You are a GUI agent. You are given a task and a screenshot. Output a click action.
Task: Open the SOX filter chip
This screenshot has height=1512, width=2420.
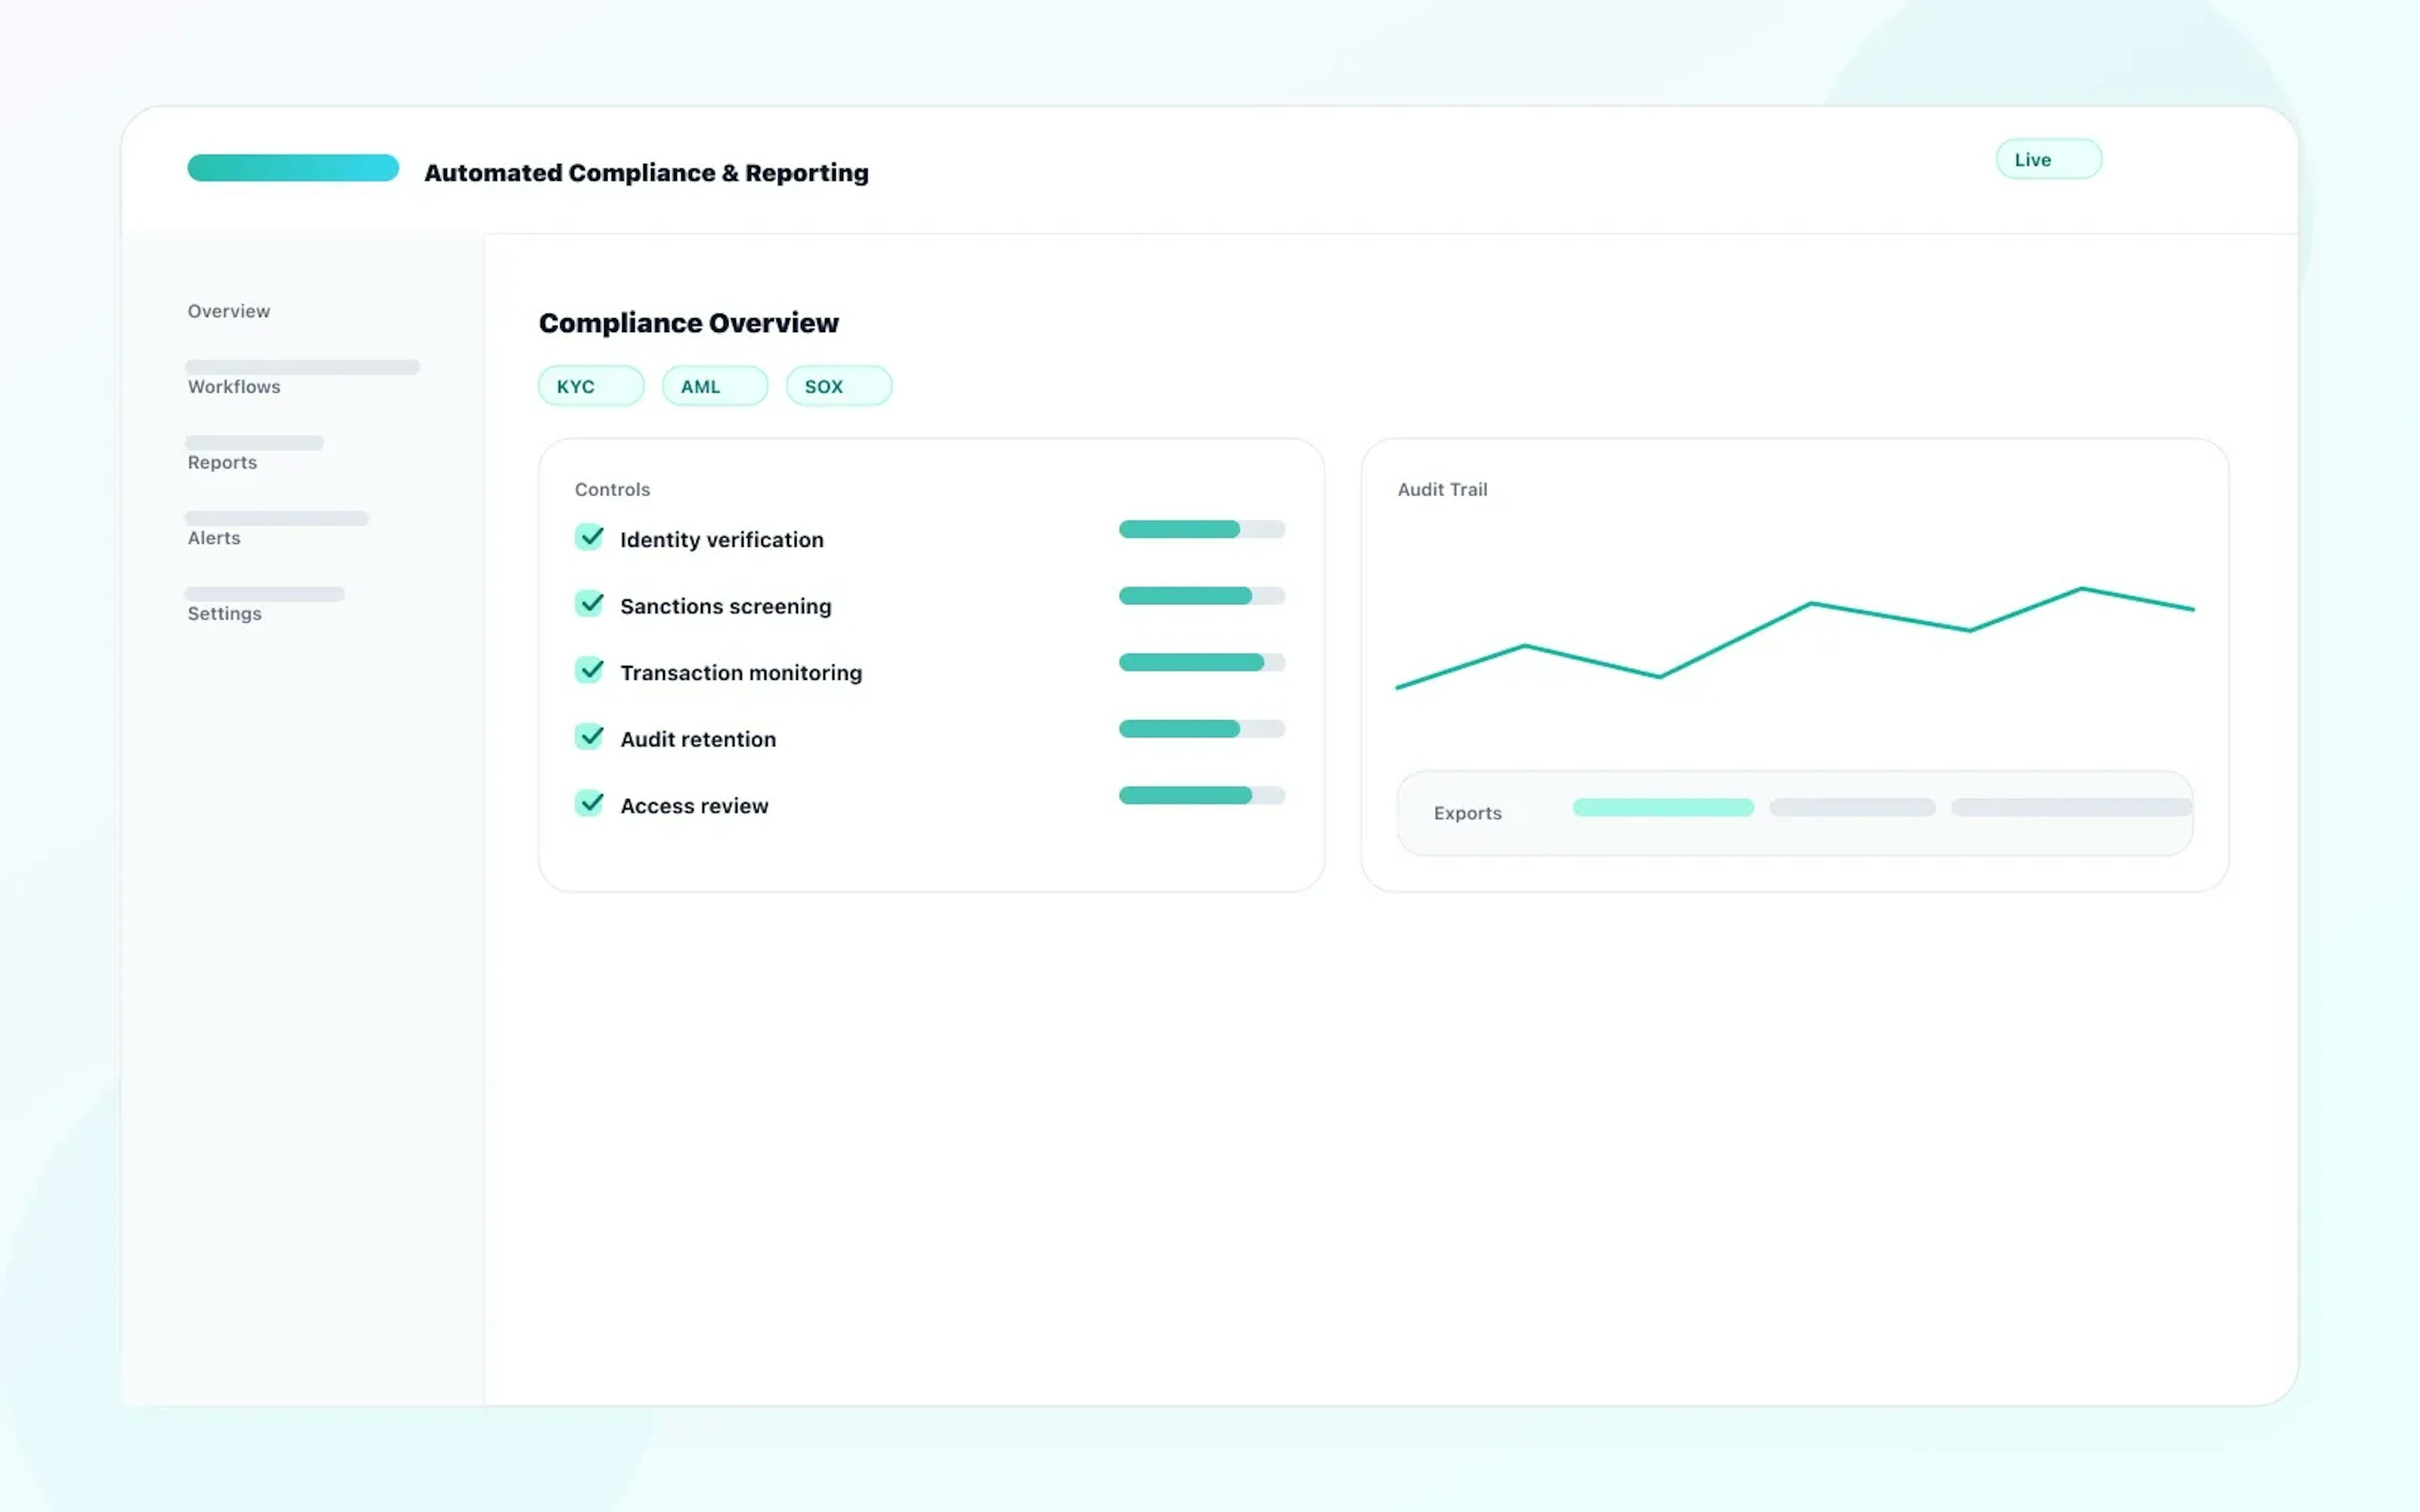coord(838,385)
